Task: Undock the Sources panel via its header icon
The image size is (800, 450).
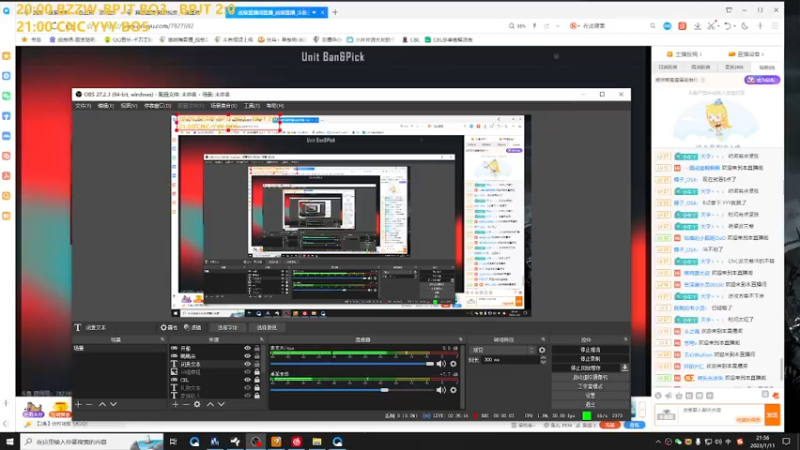Action: [261, 339]
